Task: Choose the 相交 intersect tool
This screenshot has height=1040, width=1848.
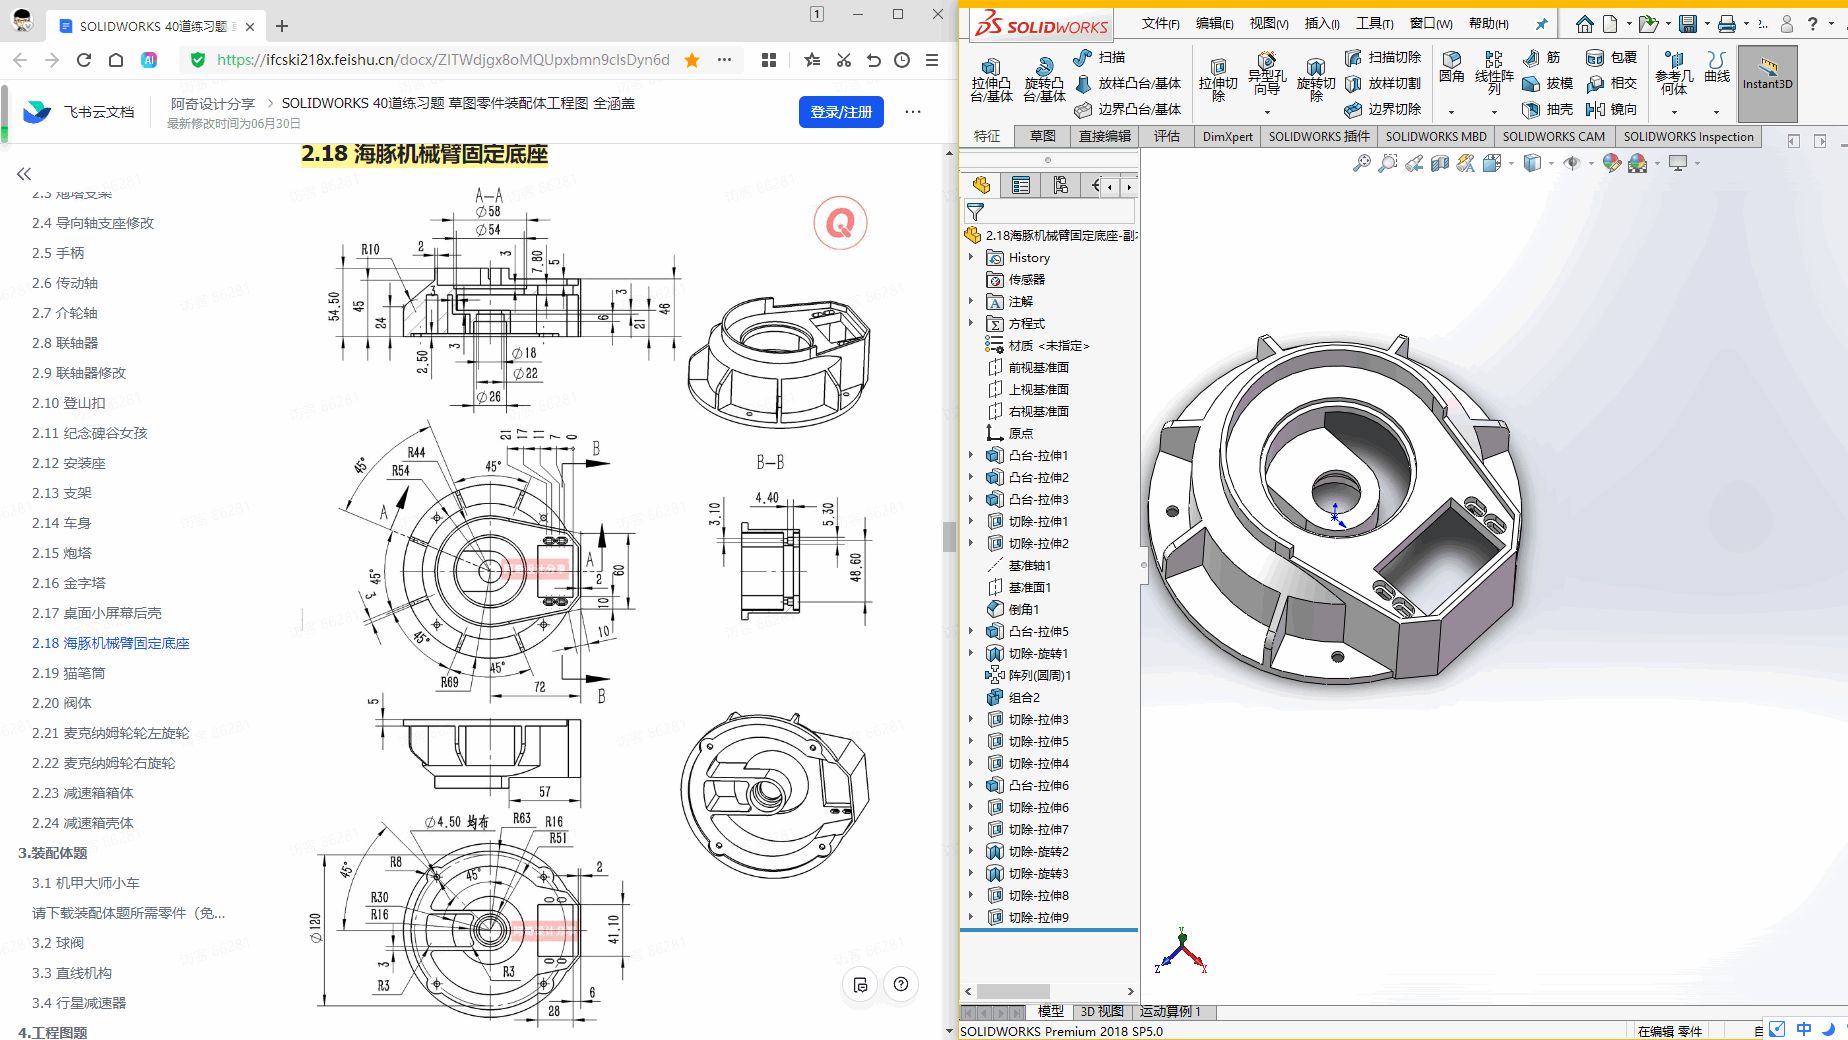Action: (x=1612, y=83)
